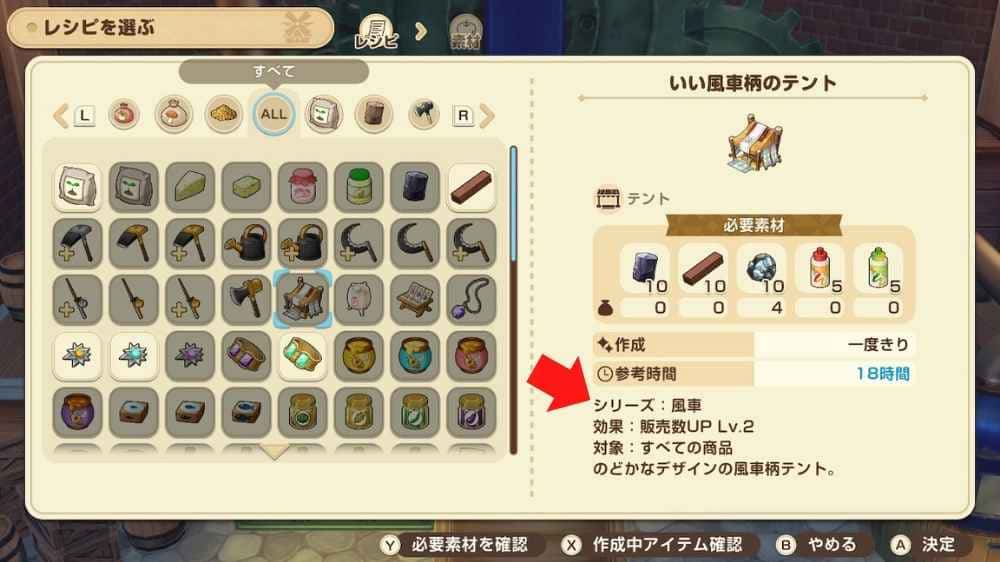Open the hammer tools category tab
This screenshot has width=1000, height=562.
click(x=423, y=114)
